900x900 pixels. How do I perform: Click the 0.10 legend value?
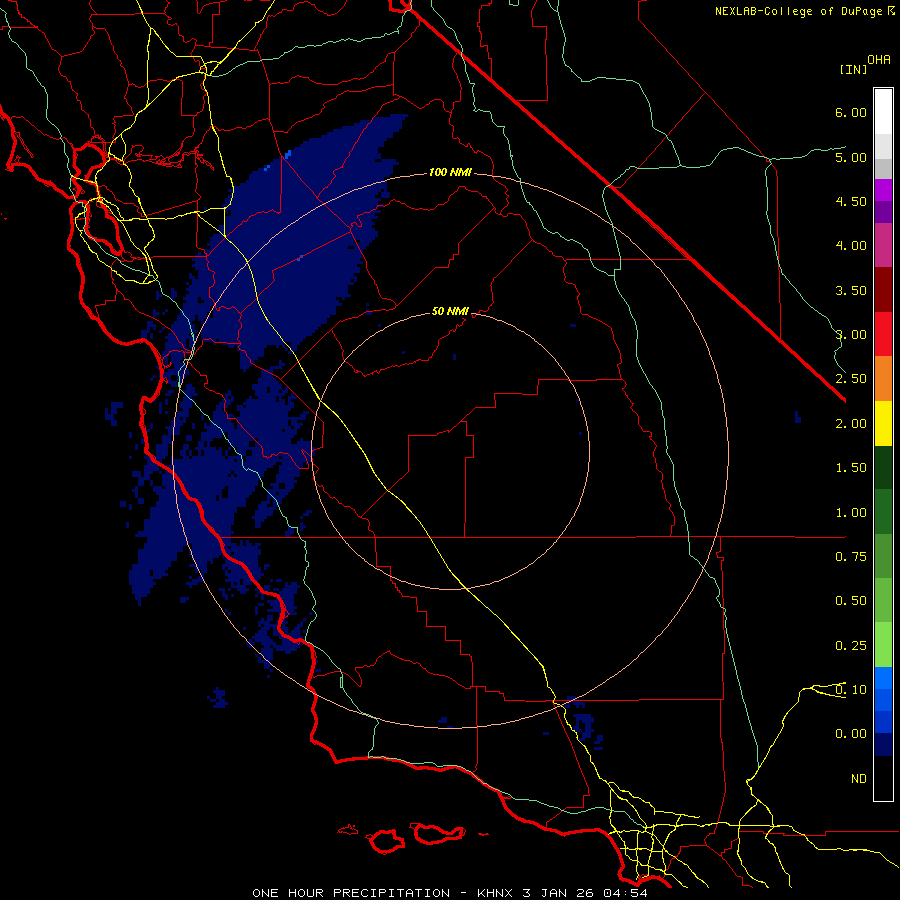851,690
